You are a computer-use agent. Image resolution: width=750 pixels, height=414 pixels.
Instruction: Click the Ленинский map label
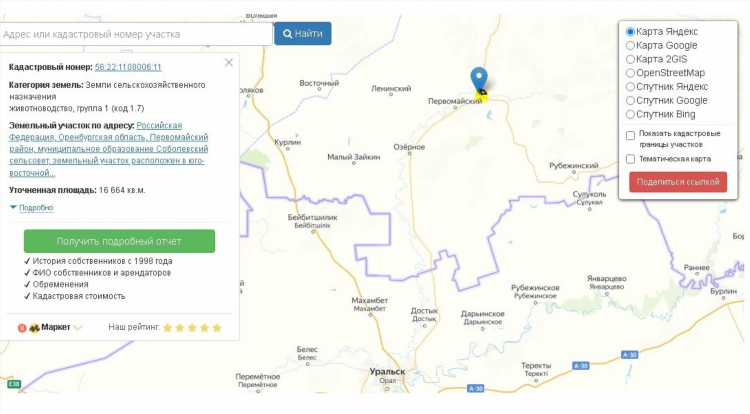click(x=391, y=88)
